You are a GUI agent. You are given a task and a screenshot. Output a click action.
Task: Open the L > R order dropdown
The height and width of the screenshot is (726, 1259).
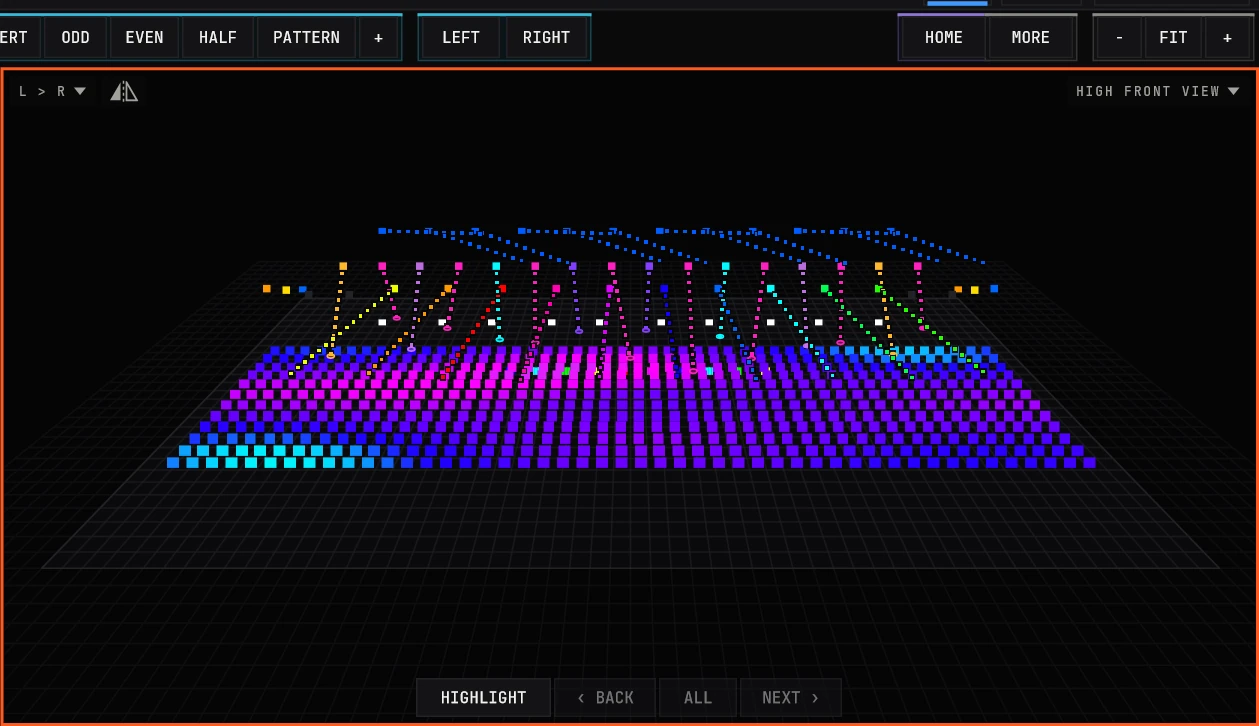(52, 92)
